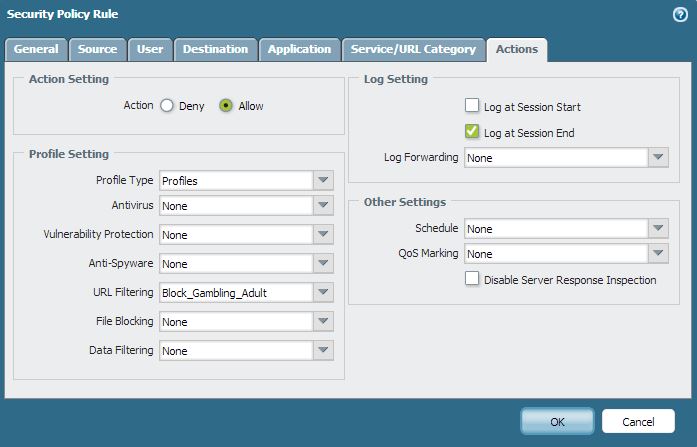The image size is (697, 447).
Task: Click the 'Log at Session End' label
Action: pos(529,133)
